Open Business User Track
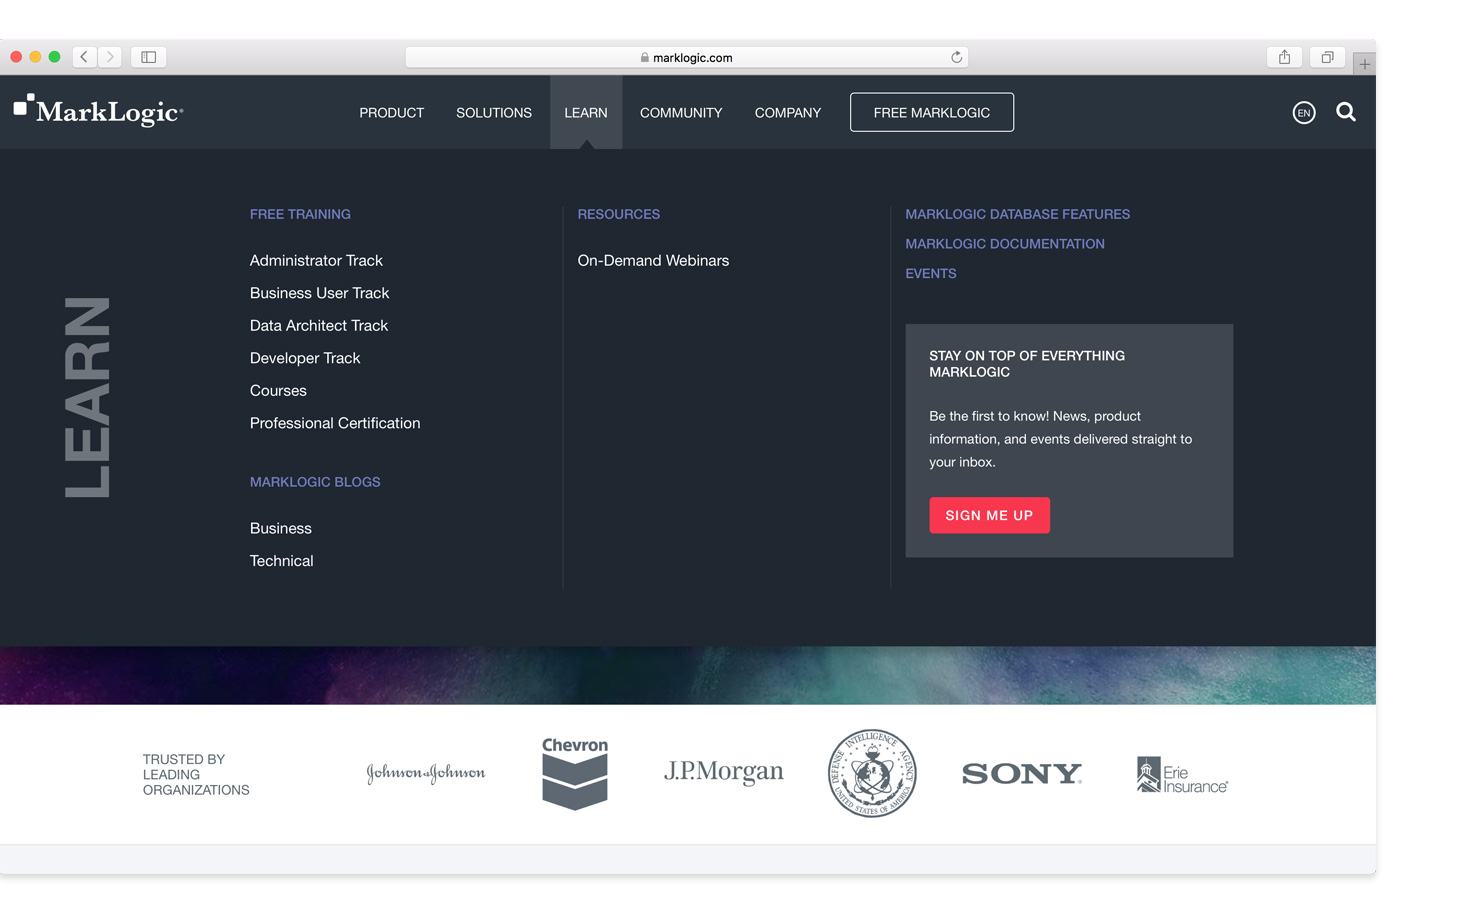Screen dimensions: 1475x923 tap(319, 293)
